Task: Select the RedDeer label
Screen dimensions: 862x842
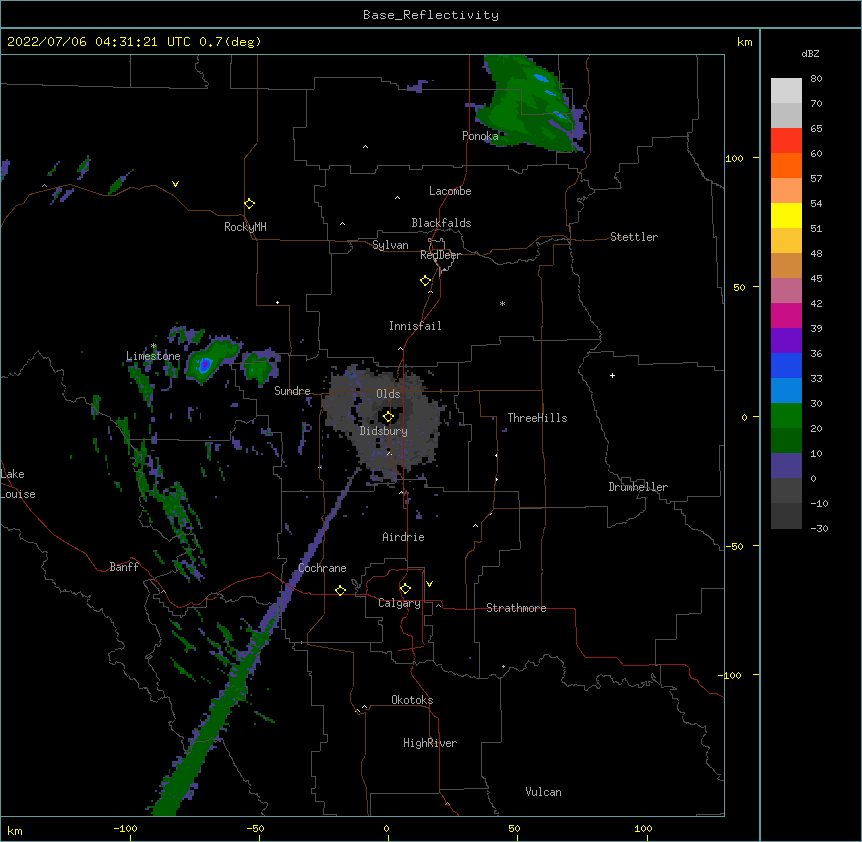Action: [440, 255]
